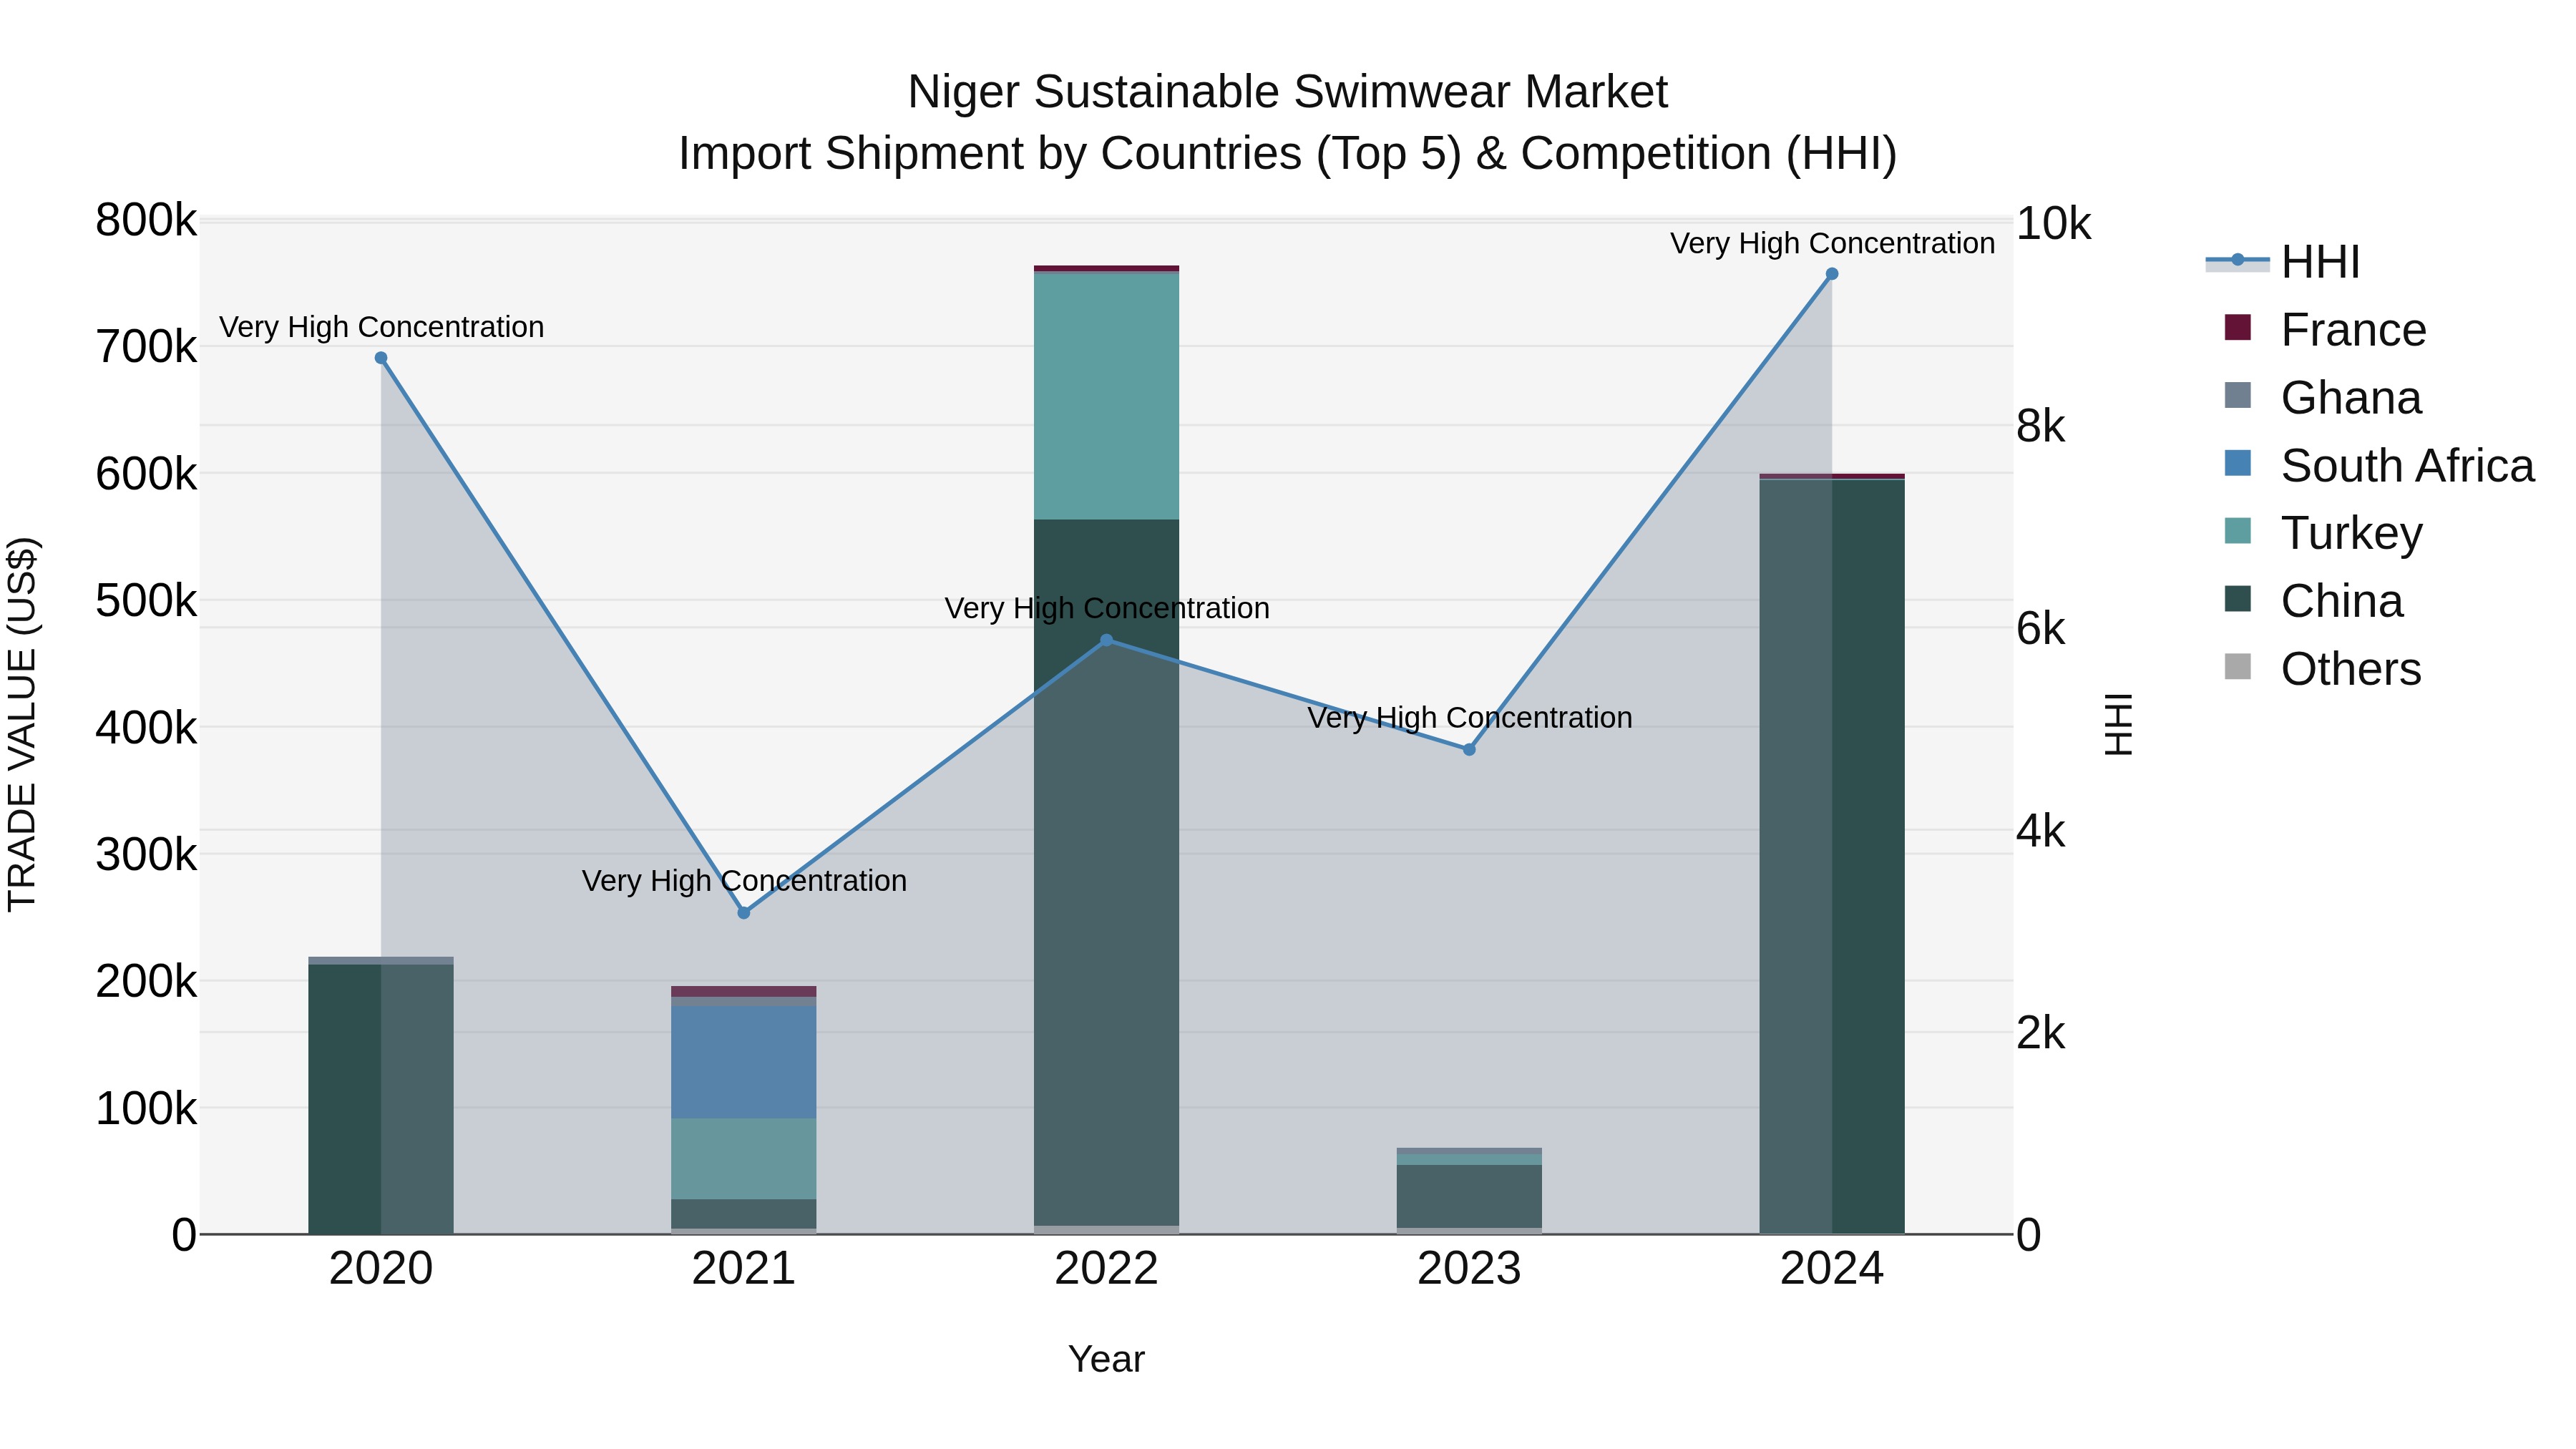Click the 2023 x-axis label
This screenshot has width=2576, height=1449.
click(1469, 1270)
